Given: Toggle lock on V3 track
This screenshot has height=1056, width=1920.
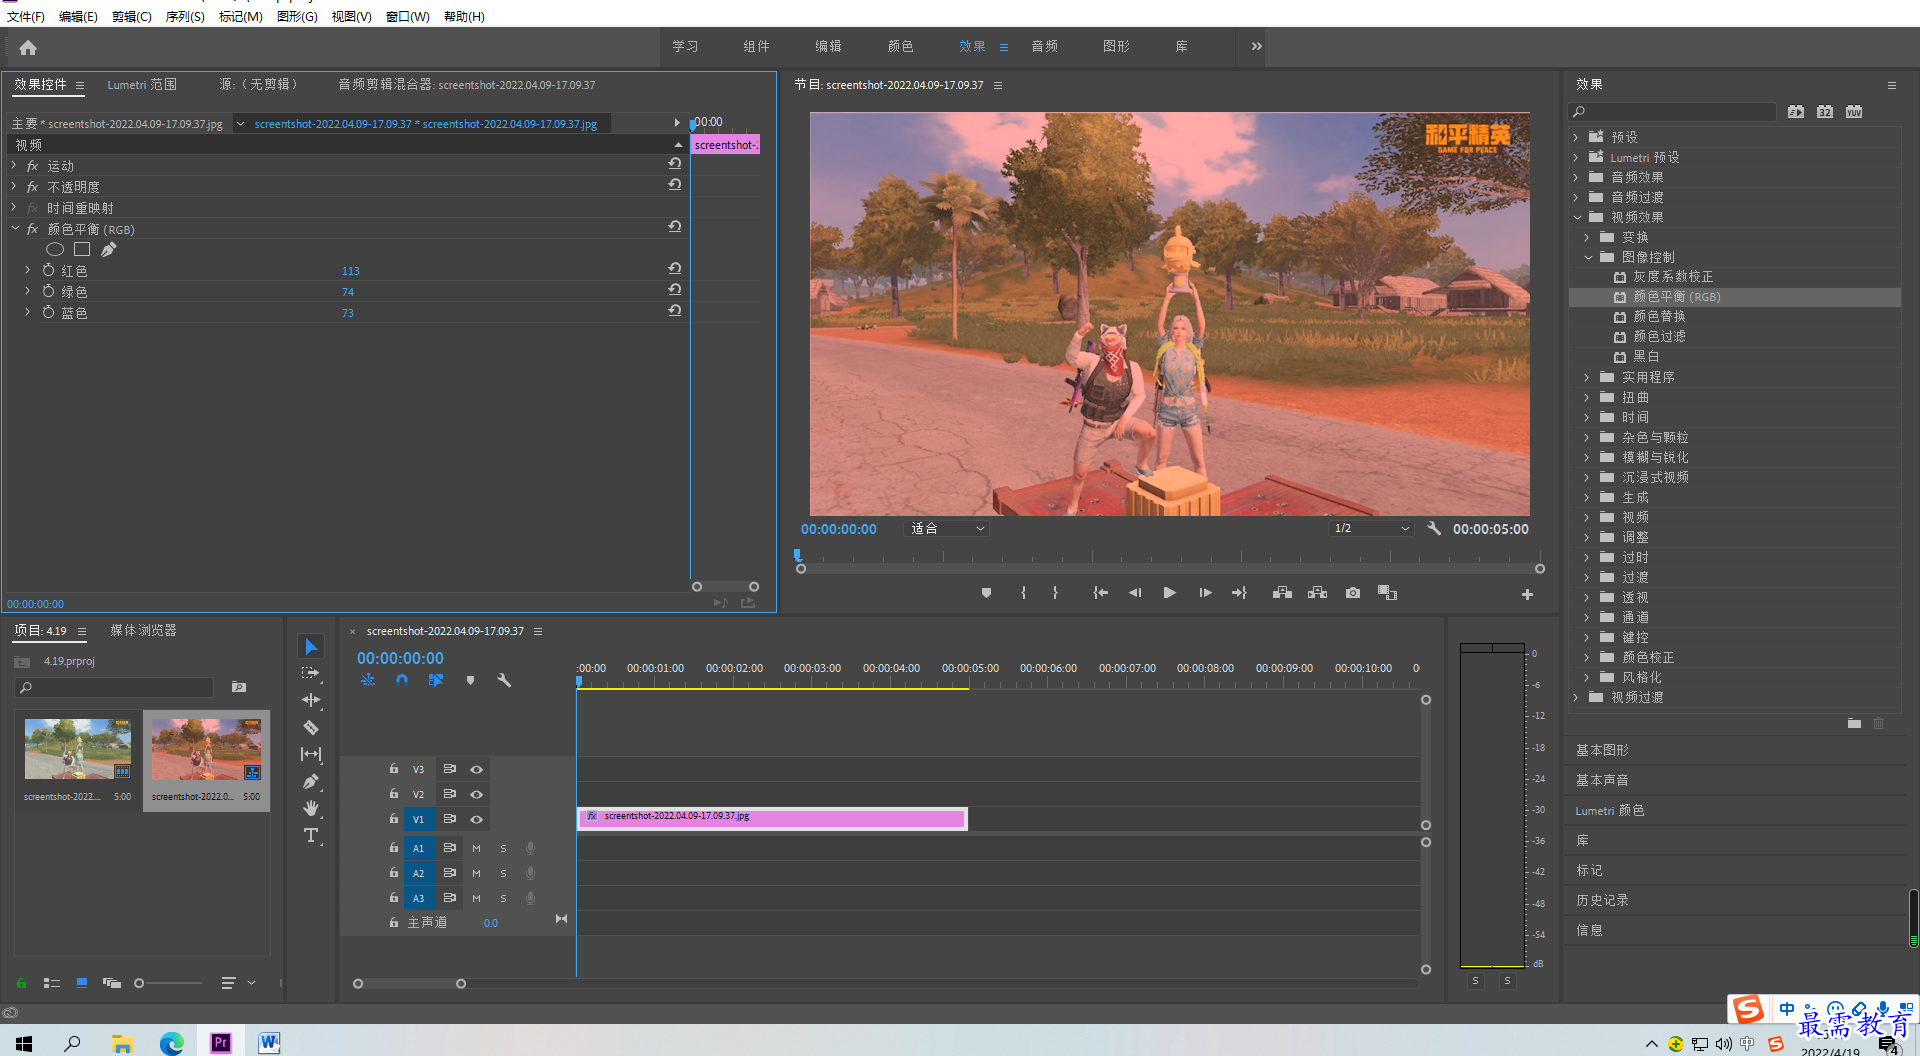Looking at the screenshot, I should point(394,769).
